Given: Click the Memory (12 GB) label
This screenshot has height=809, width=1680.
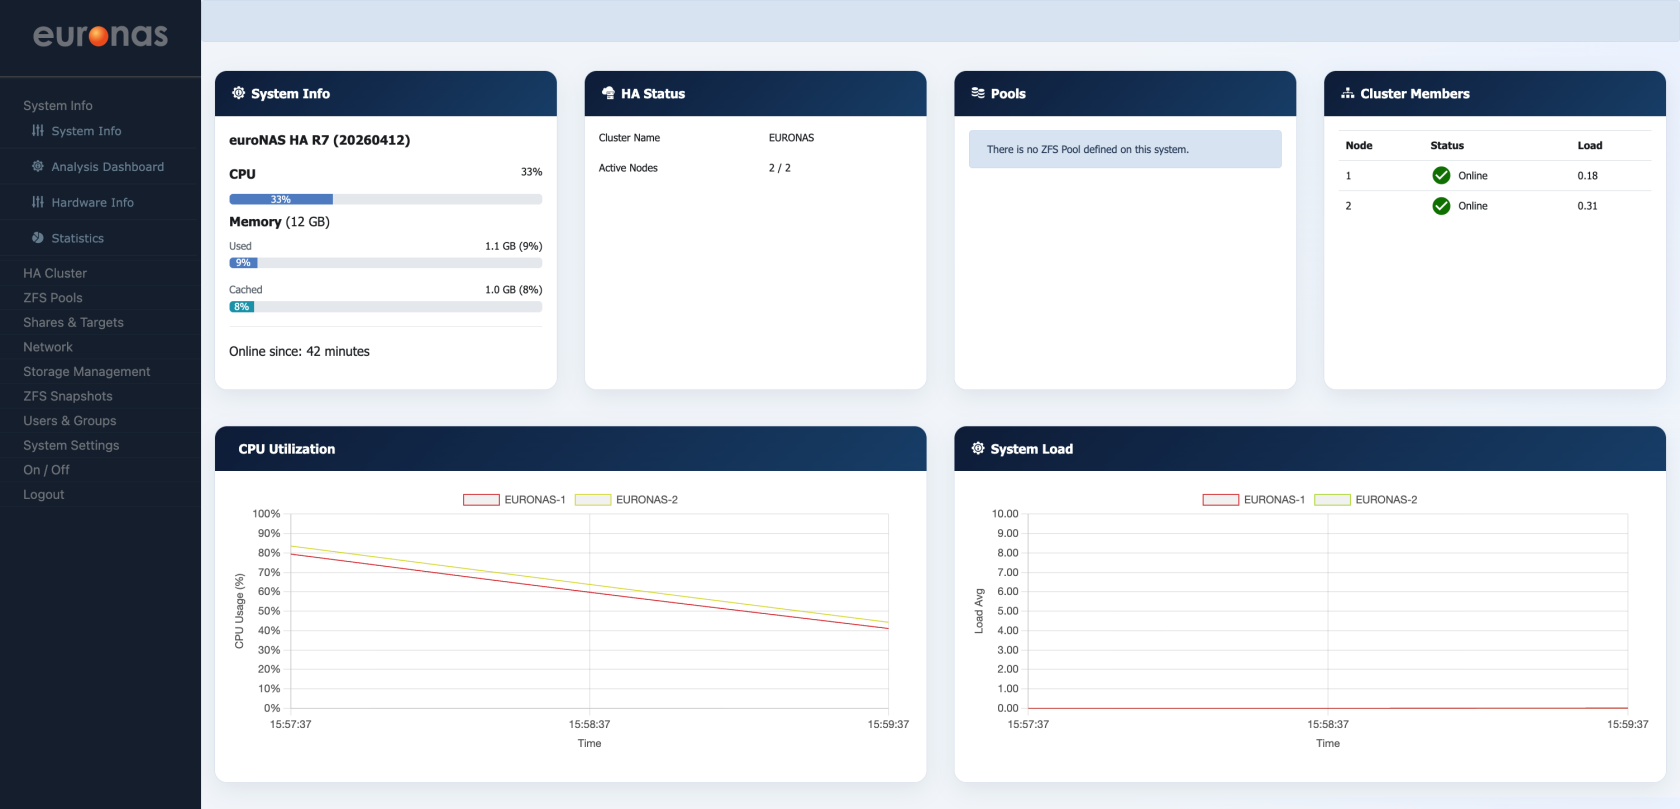Looking at the screenshot, I should pos(279,222).
